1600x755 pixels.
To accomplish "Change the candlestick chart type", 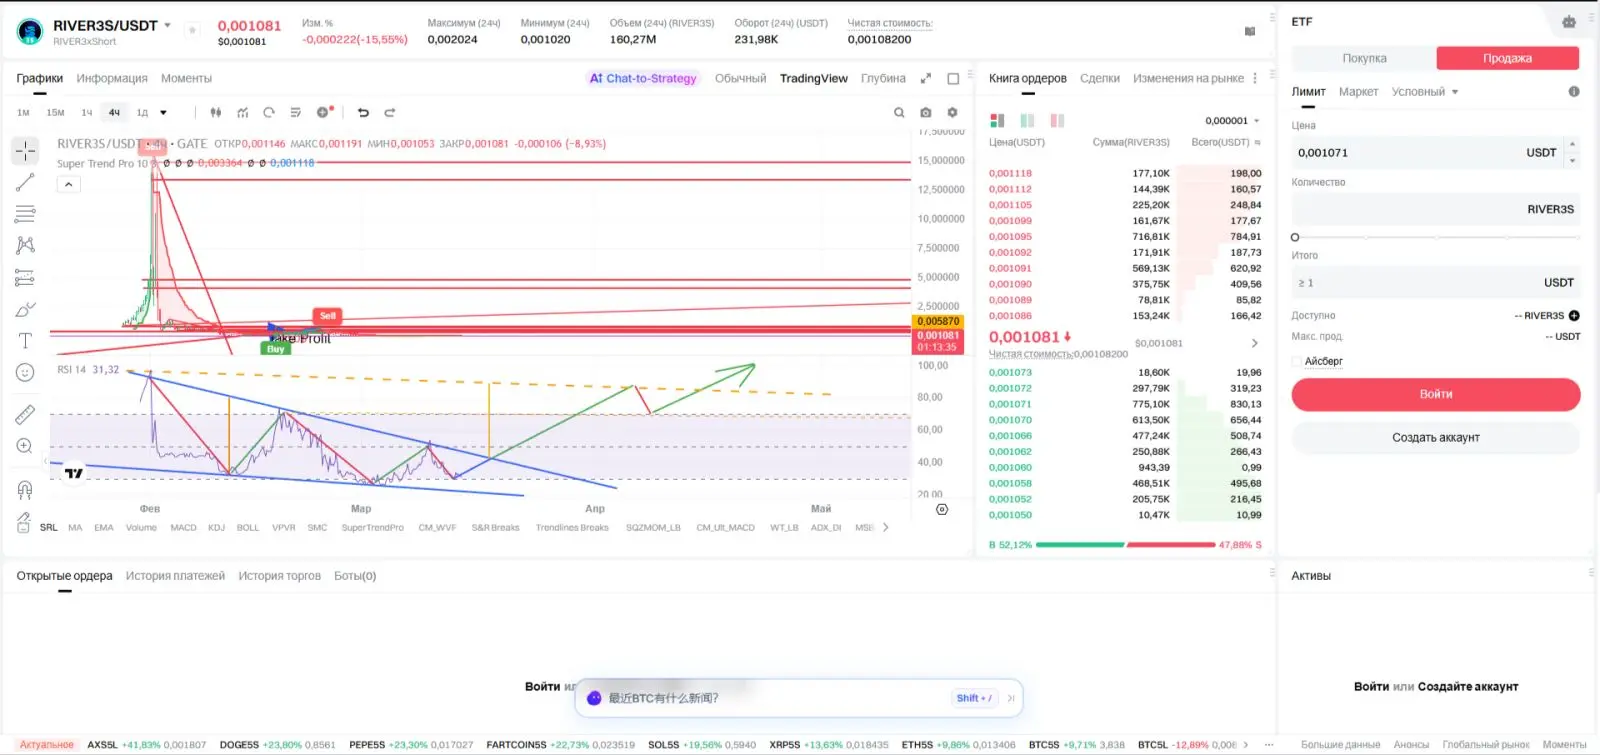I will point(216,113).
